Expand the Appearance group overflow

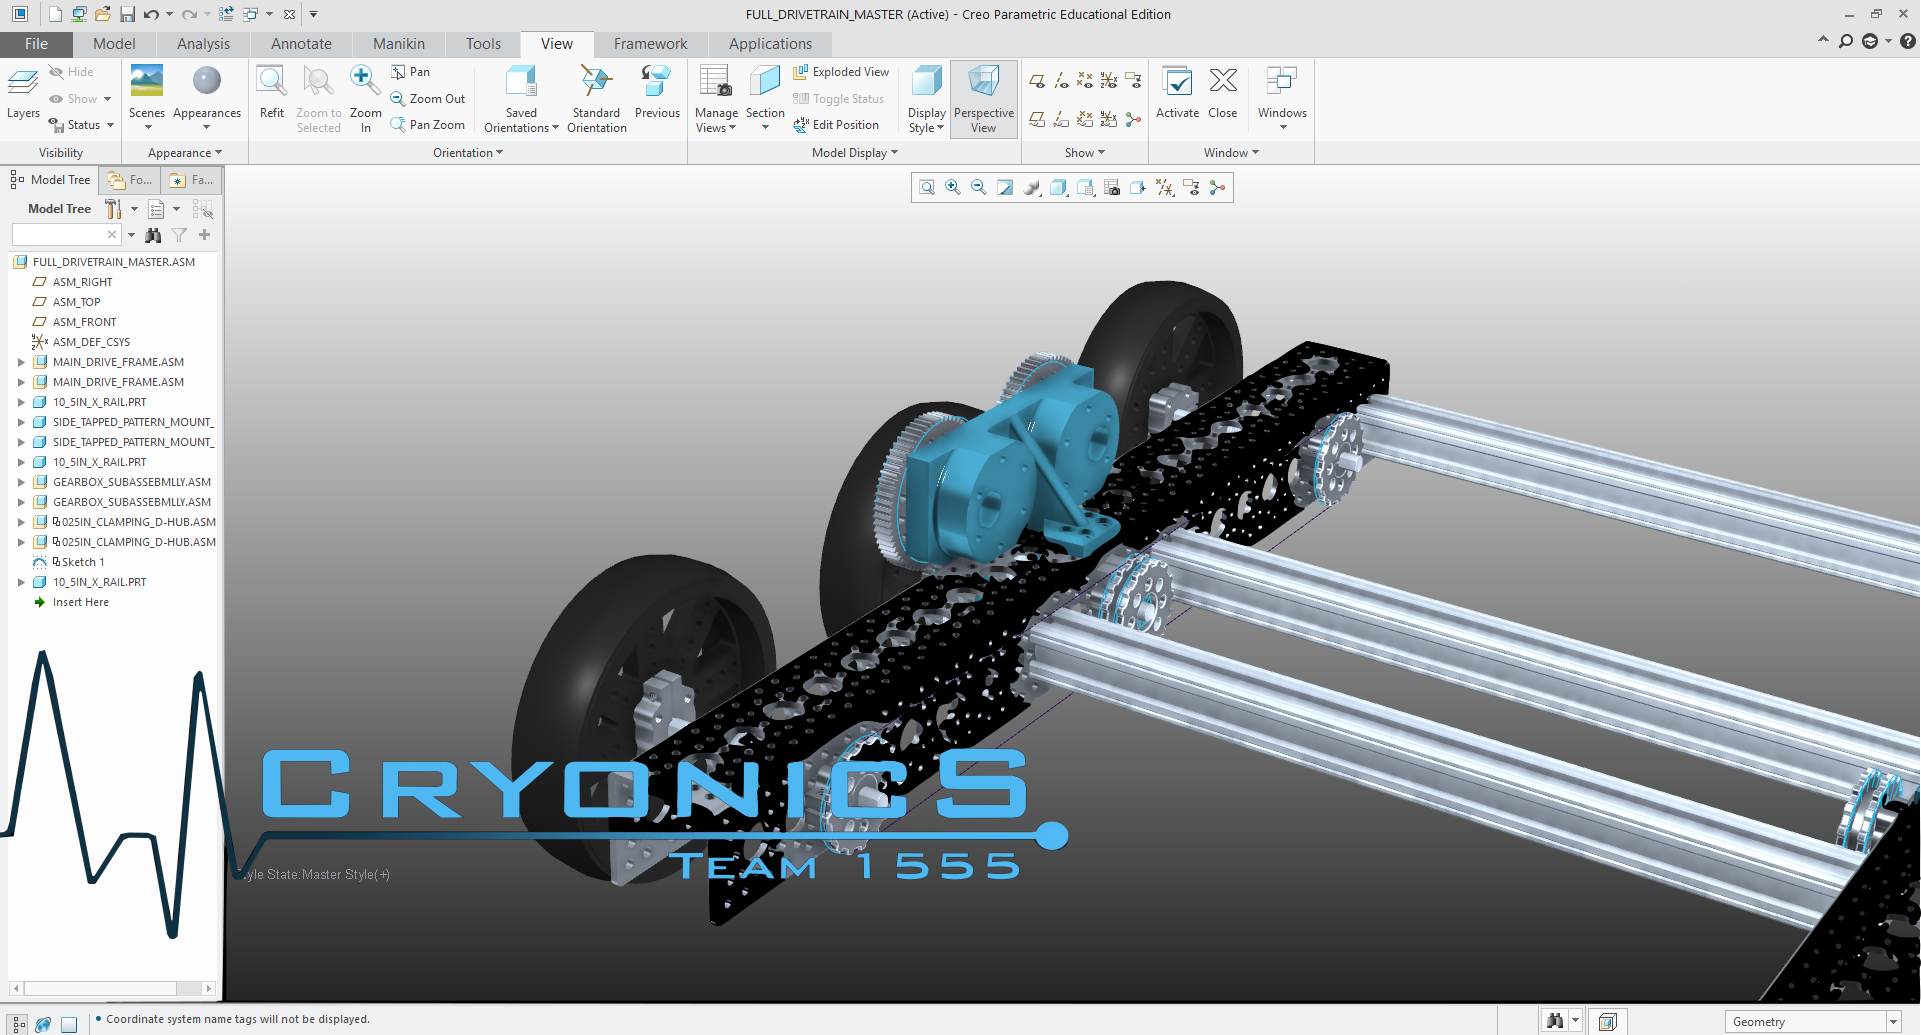(x=185, y=153)
